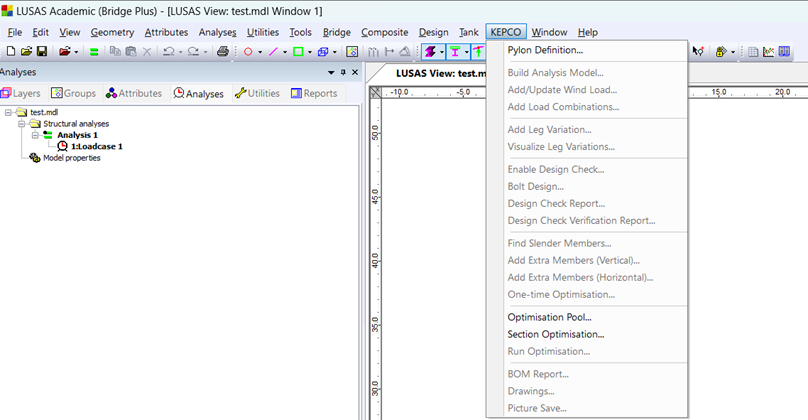Collapse the Analysis 1 node
The height and width of the screenshot is (420, 808).
[34, 135]
